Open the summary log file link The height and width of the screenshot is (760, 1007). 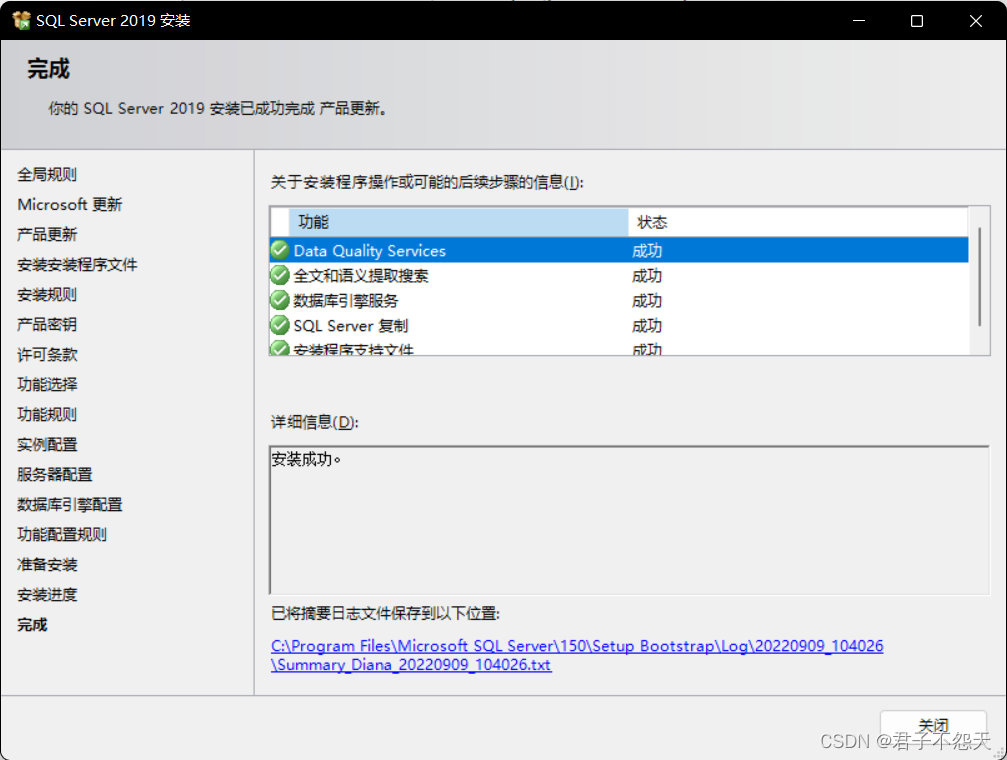coord(577,655)
